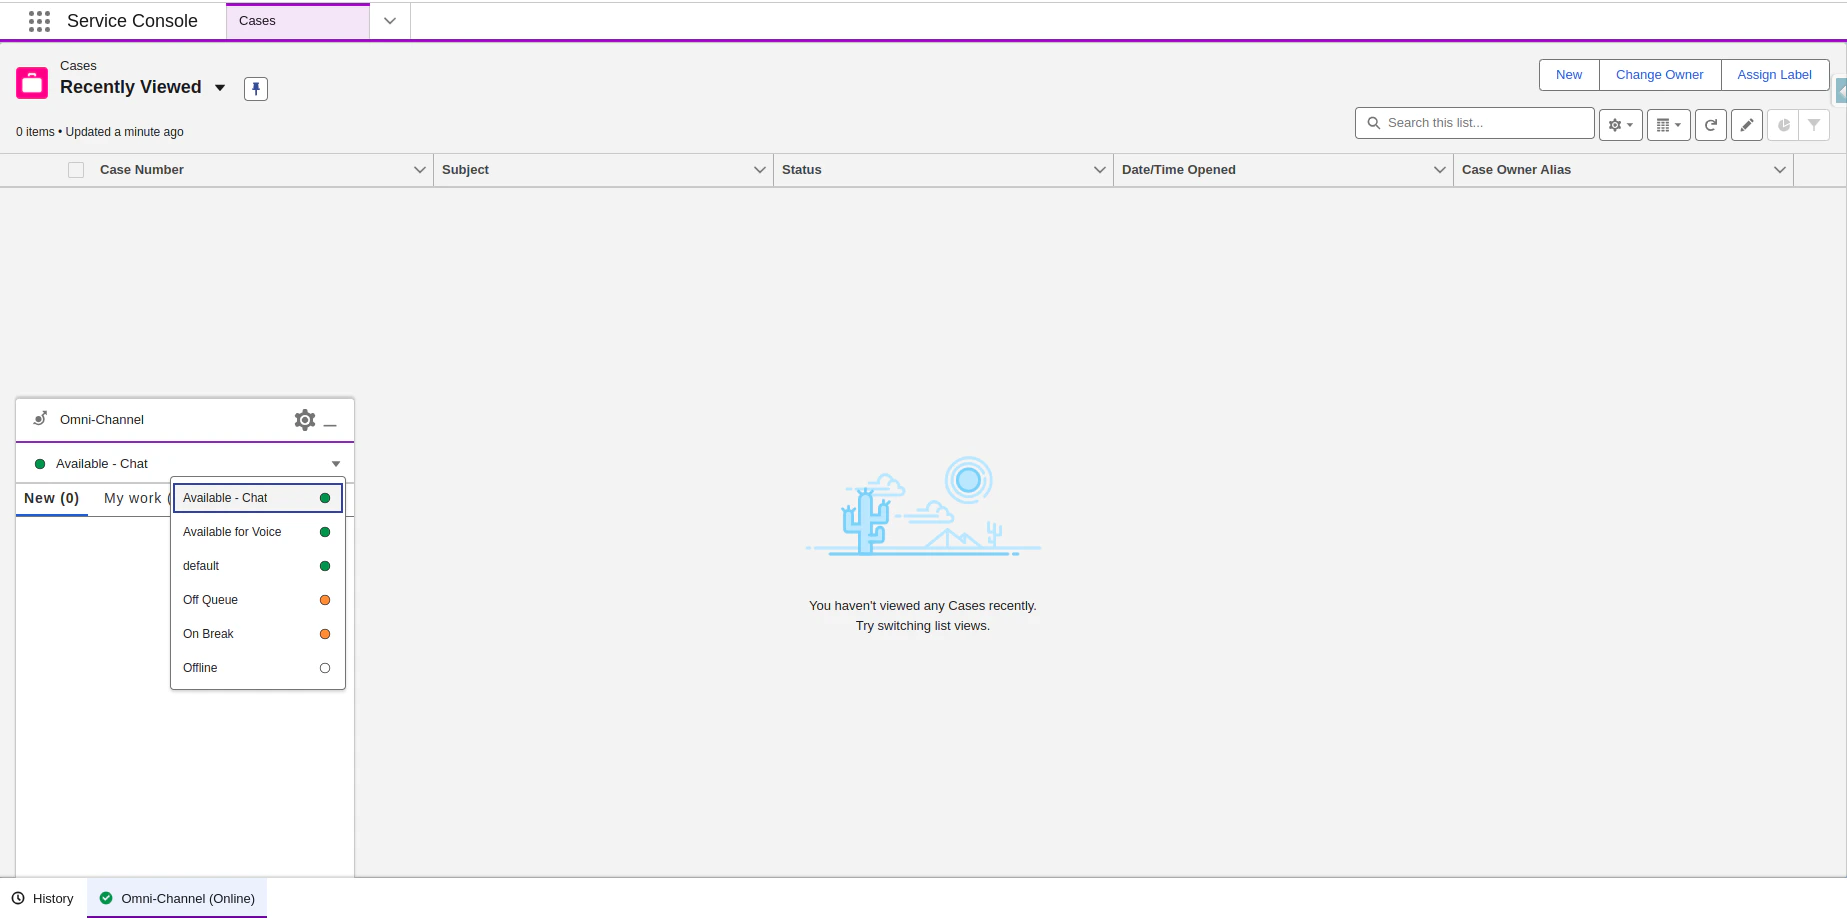Open the navigation tab dropdown chevron
The height and width of the screenshot is (918, 1847).
pyautogui.click(x=390, y=21)
